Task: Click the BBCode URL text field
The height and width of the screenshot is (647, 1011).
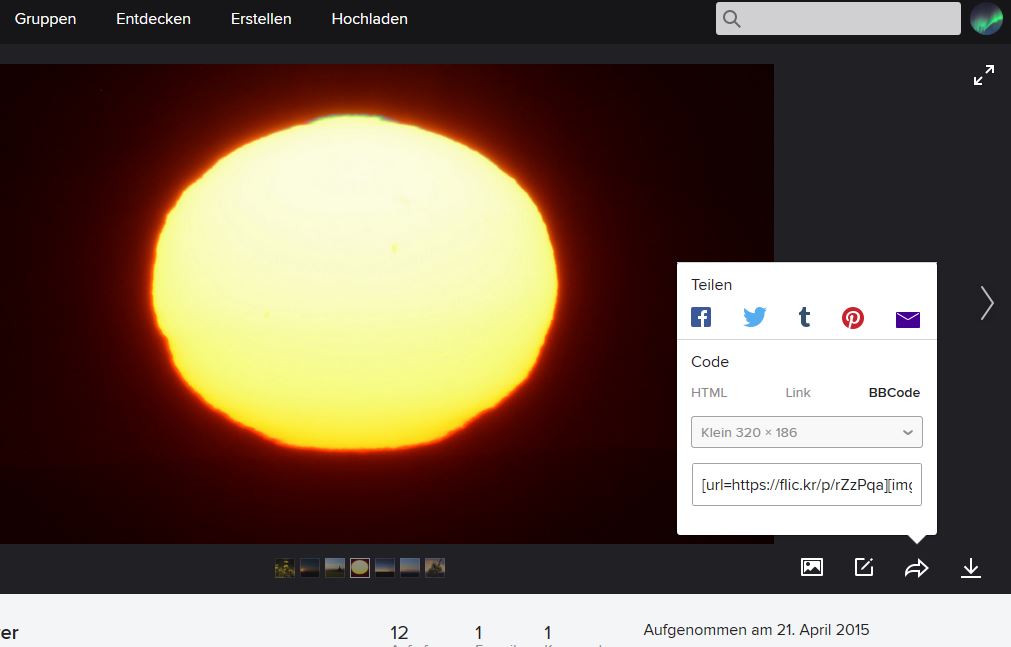Action: tap(806, 484)
